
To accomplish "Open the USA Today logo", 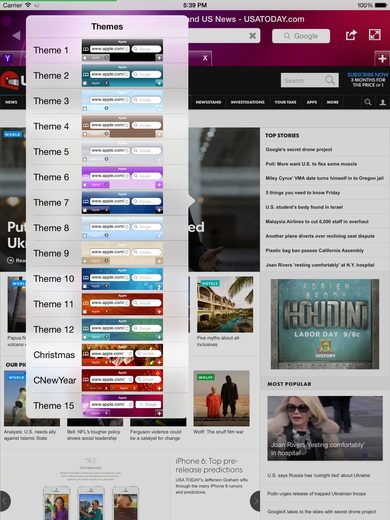I will (x=13, y=81).
